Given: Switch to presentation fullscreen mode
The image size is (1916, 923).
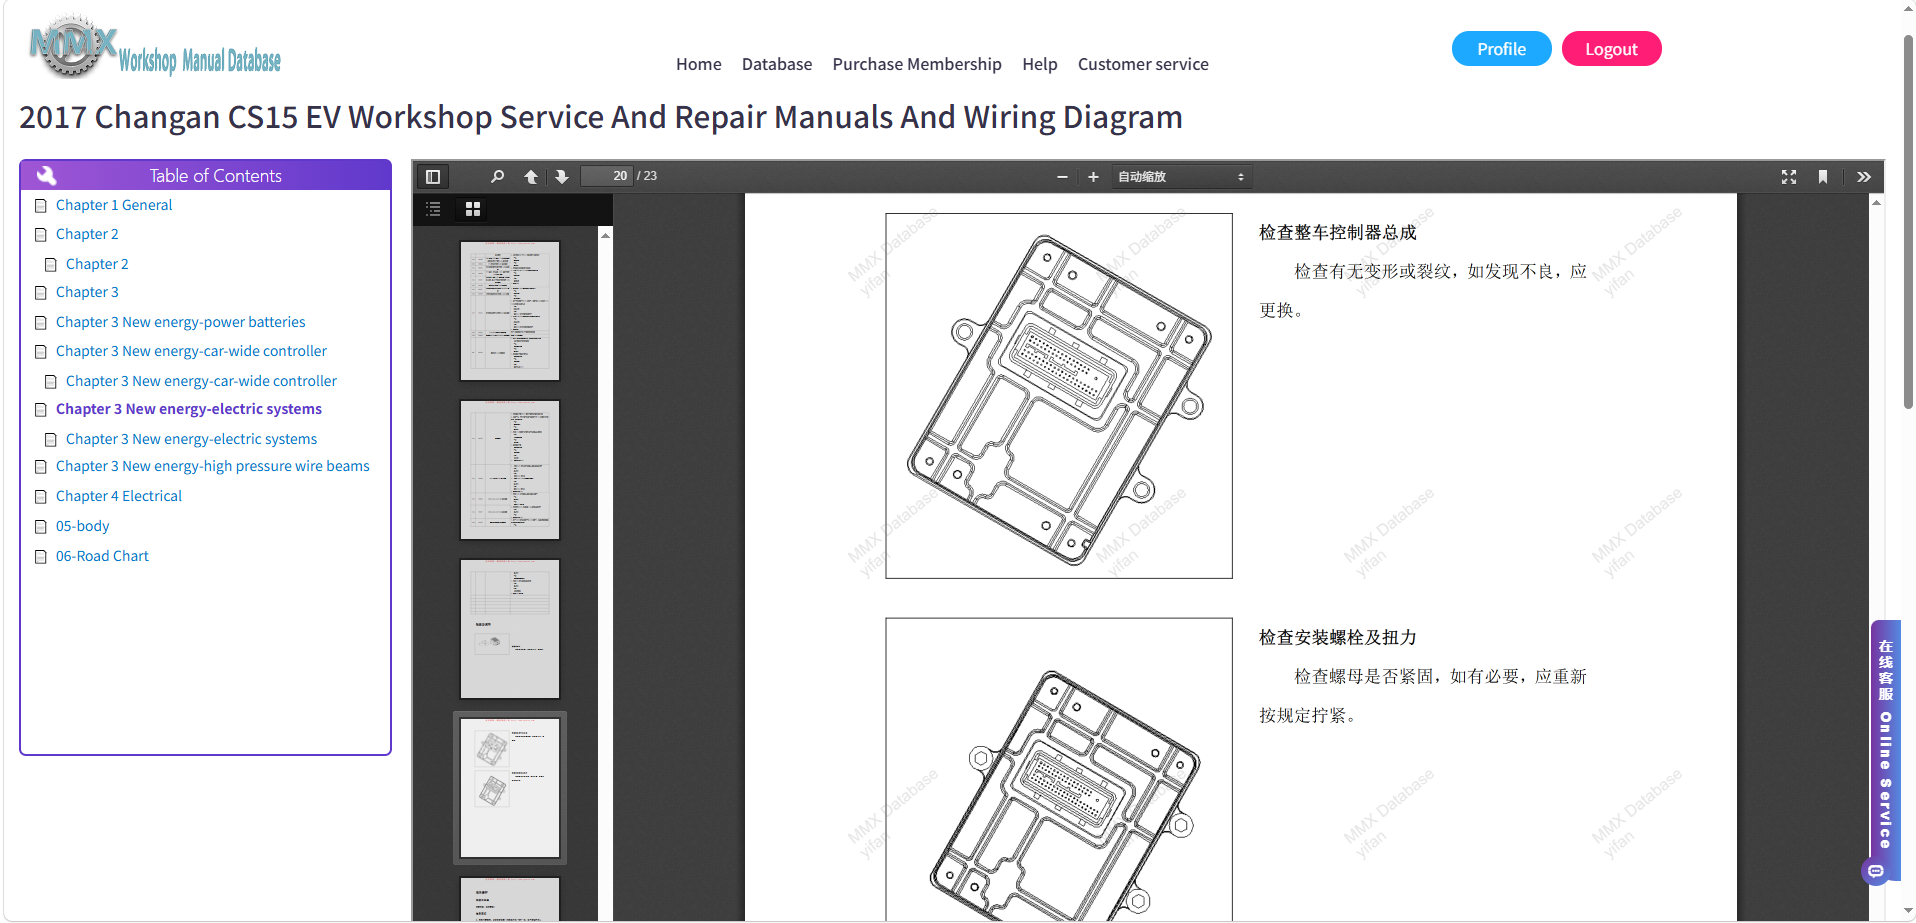Looking at the screenshot, I should pos(1789,177).
